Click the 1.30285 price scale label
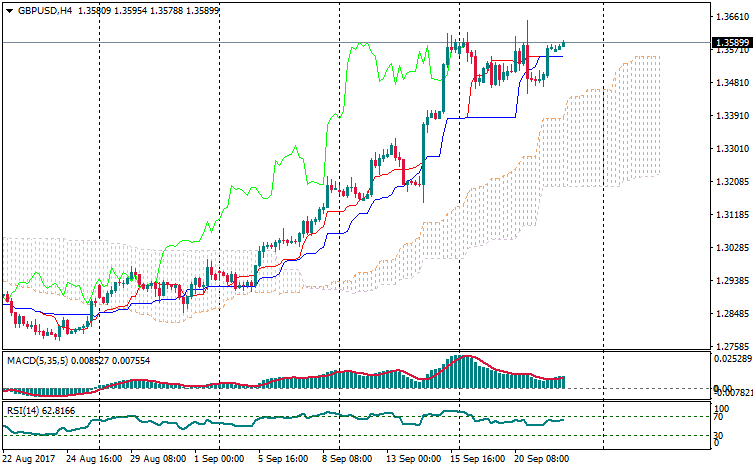 (729, 247)
